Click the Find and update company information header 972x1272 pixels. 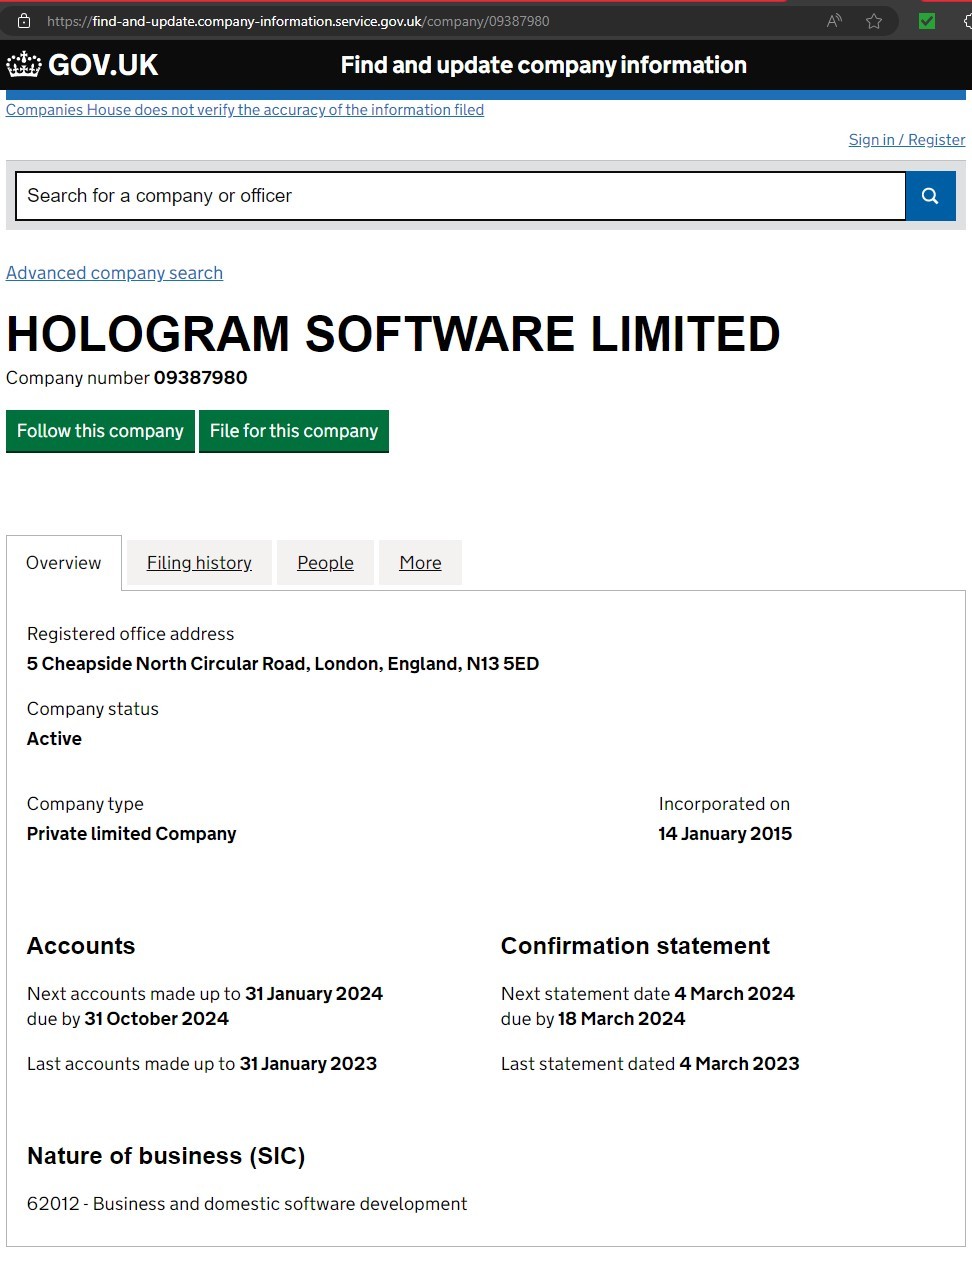click(543, 65)
